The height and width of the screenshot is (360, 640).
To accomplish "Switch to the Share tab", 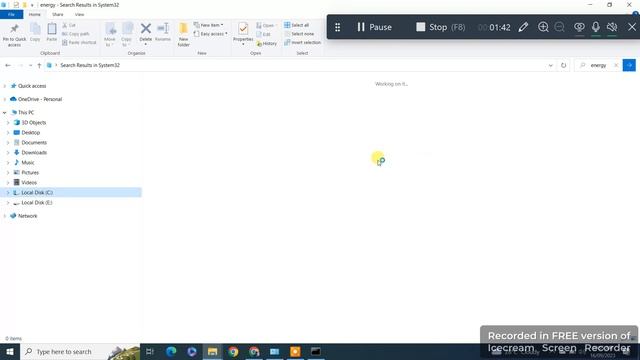I will [58, 14].
